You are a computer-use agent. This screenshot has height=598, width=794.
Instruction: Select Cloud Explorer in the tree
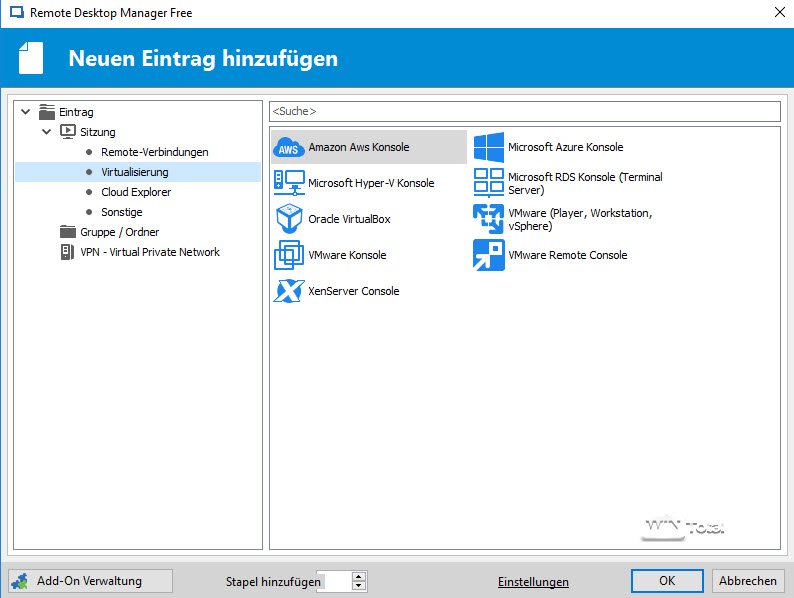[136, 192]
